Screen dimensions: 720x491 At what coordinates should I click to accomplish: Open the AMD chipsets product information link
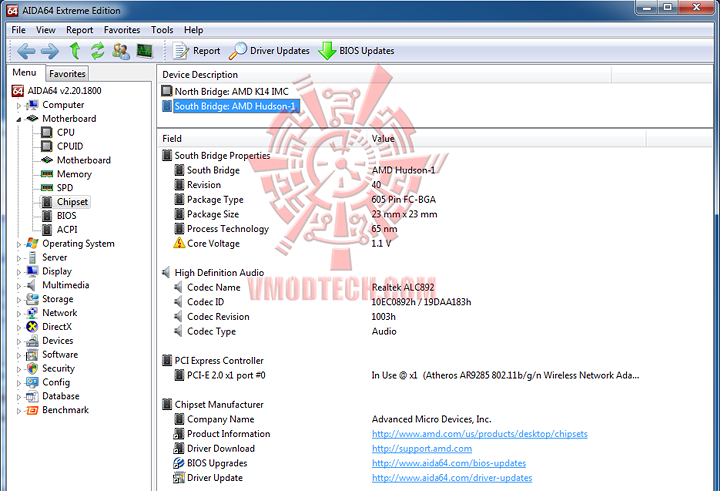pos(479,434)
